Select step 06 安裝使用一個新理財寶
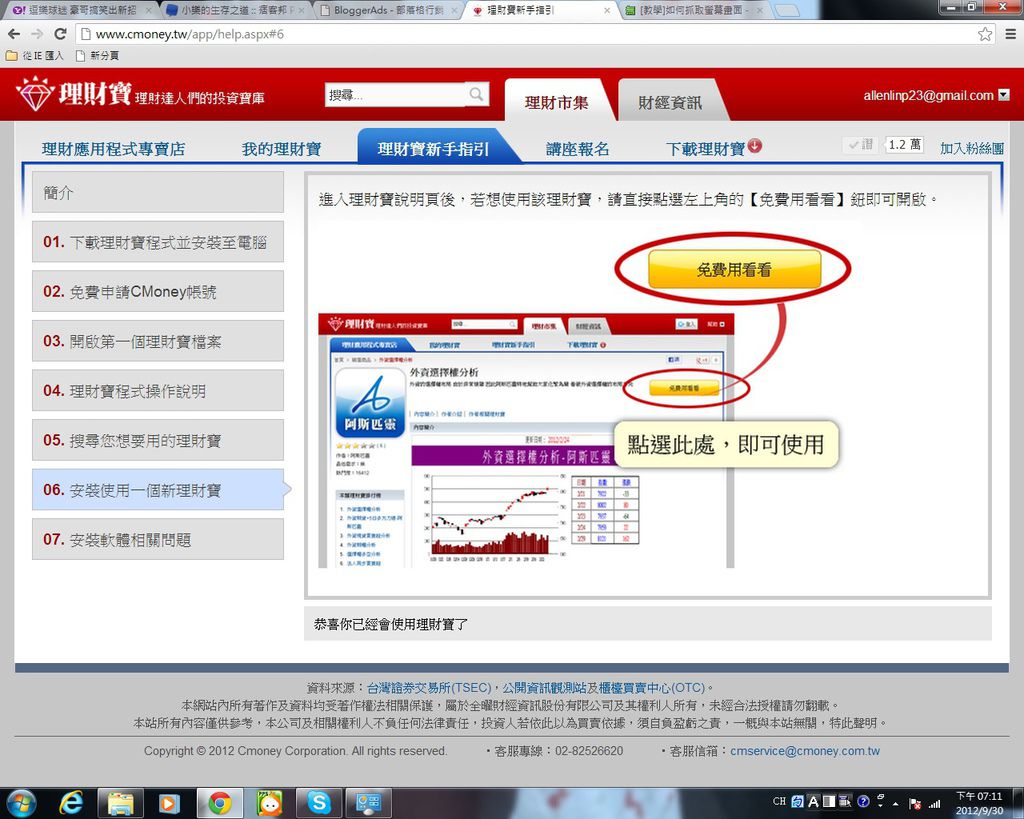Screen dimensions: 1024x819 [157, 490]
